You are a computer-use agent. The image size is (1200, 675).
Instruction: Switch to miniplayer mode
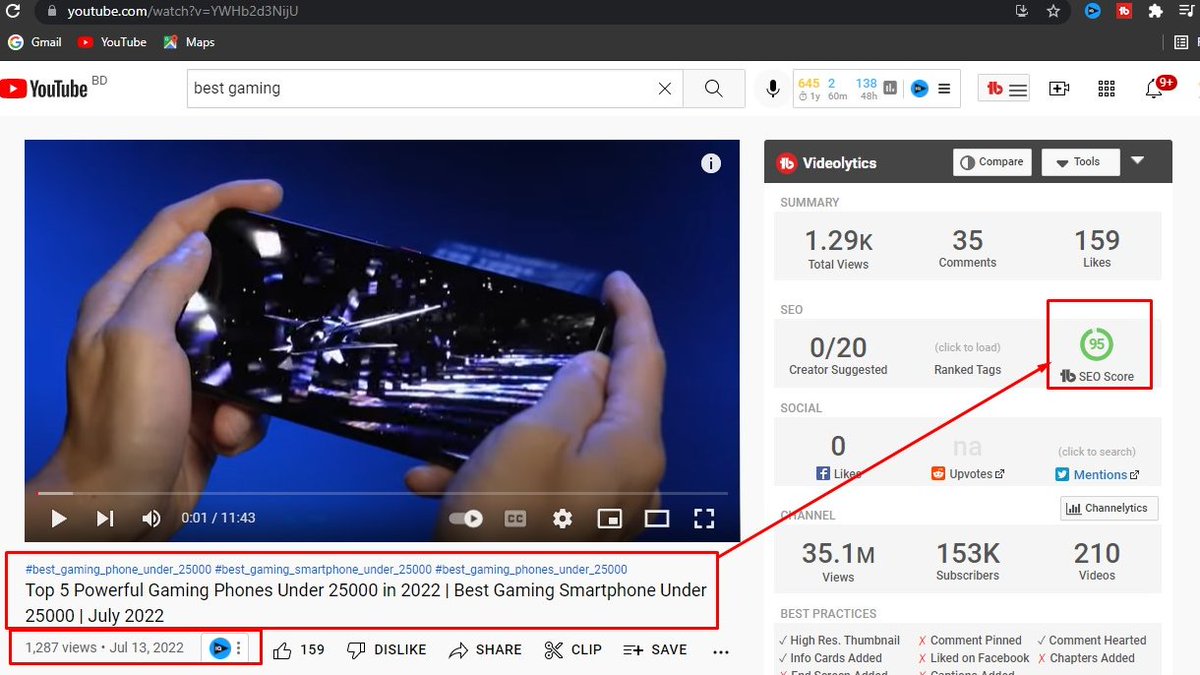[x=609, y=518]
